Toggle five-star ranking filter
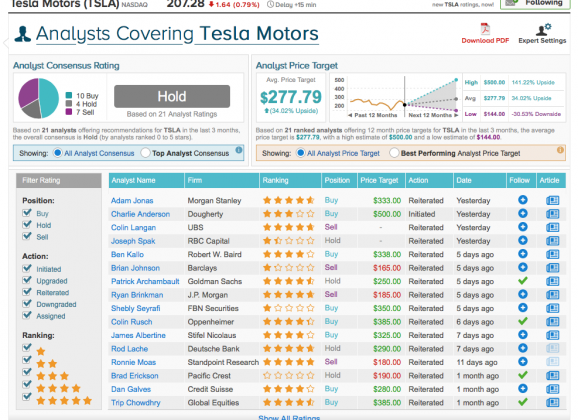Image resolution: width=578 pixels, height=420 pixels. (x=27, y=397)
